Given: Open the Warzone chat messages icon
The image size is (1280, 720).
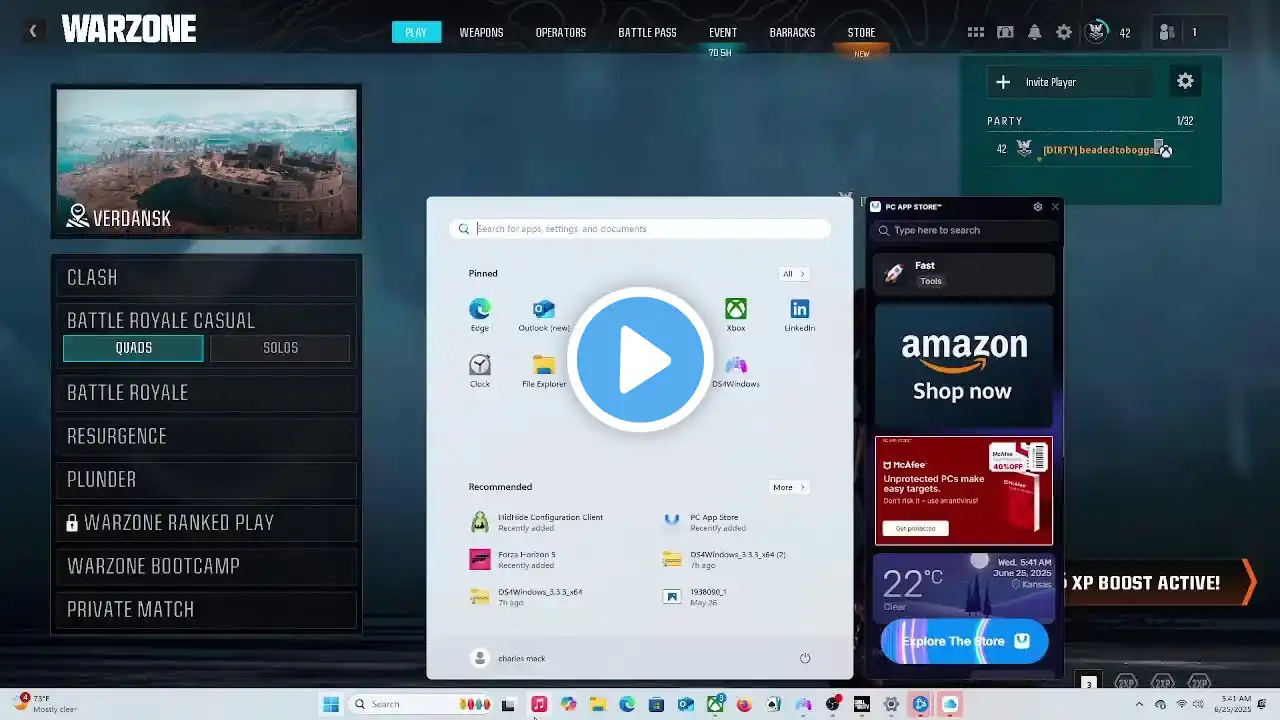Looking at the screenshot, I should [1005, 32].
